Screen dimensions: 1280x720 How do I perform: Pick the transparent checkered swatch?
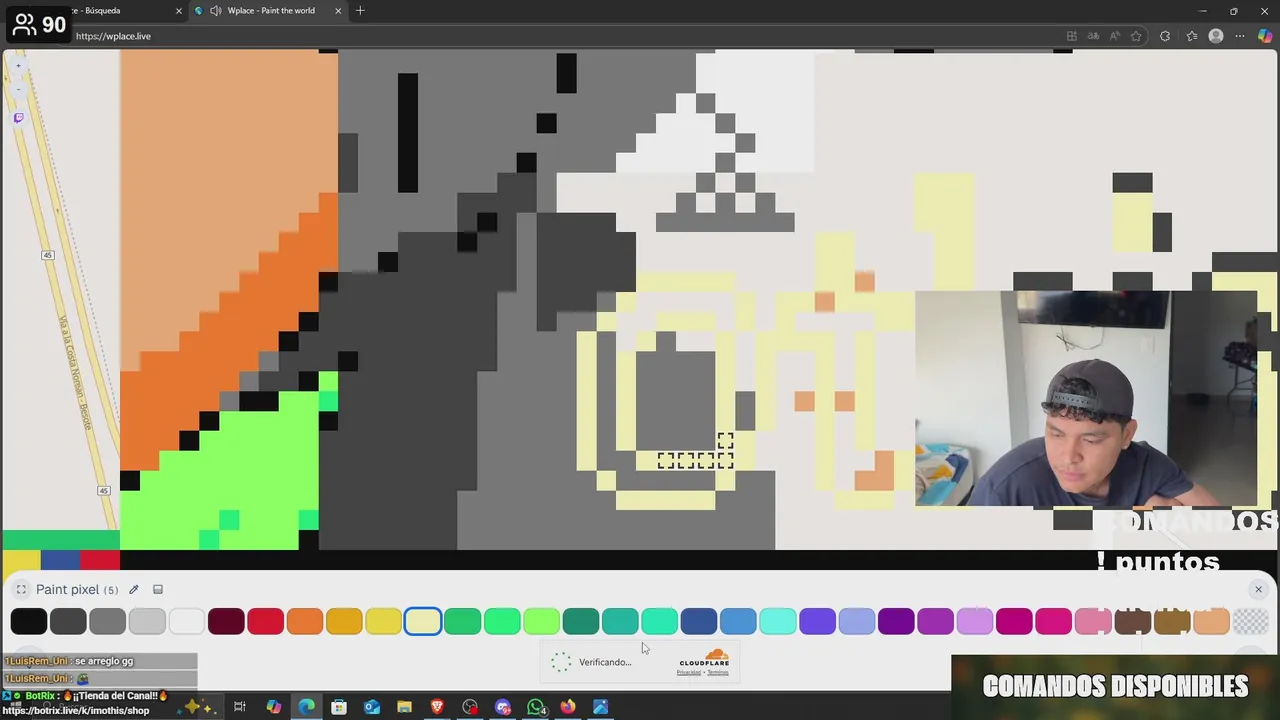point(1250,621)
